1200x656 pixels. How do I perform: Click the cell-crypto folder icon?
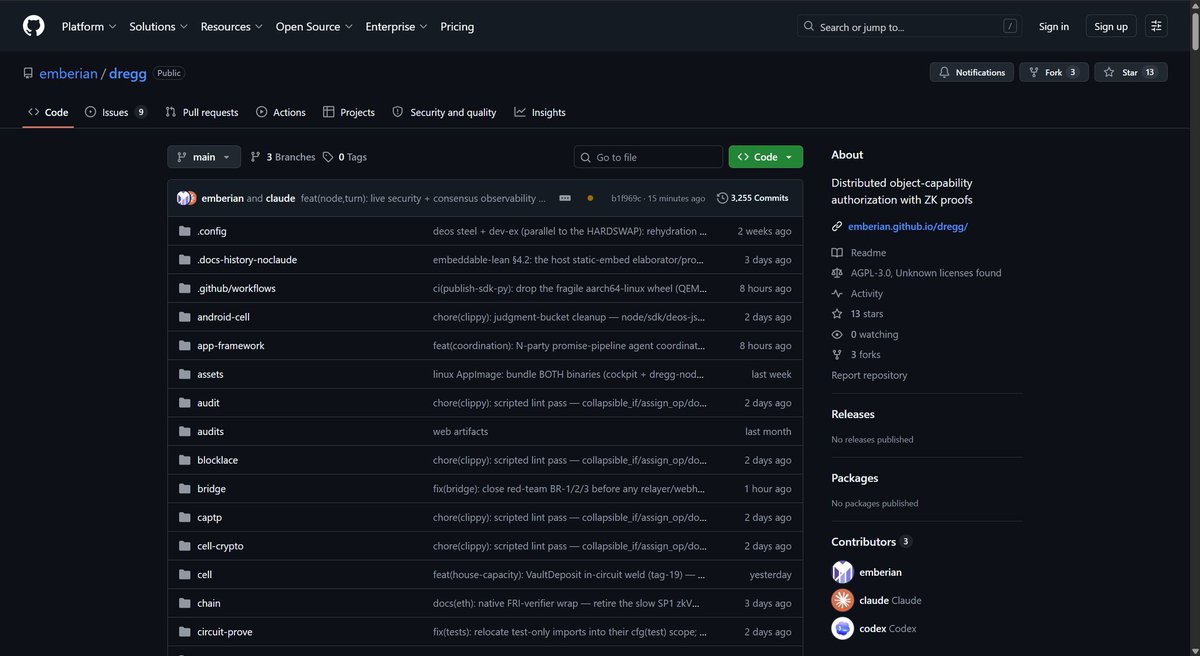coord(184,546)
